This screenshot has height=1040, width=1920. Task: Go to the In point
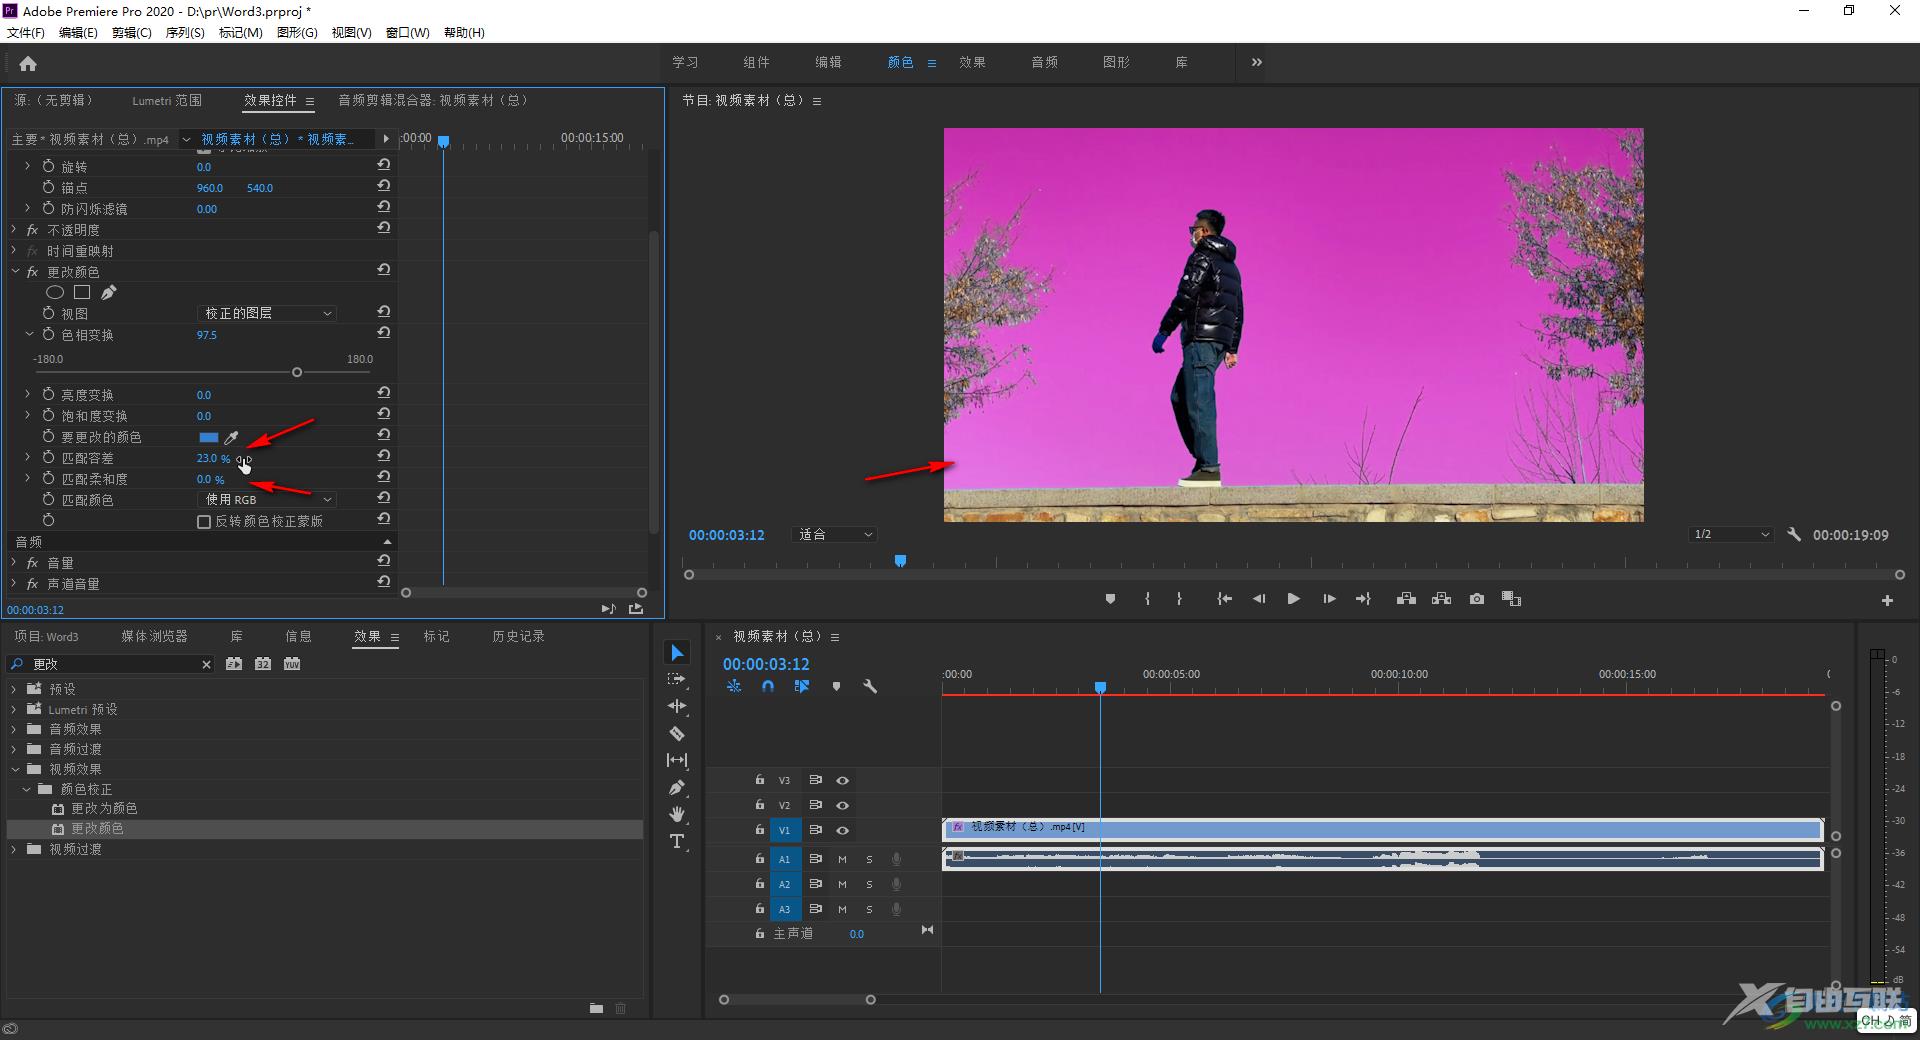(1224, 599)
